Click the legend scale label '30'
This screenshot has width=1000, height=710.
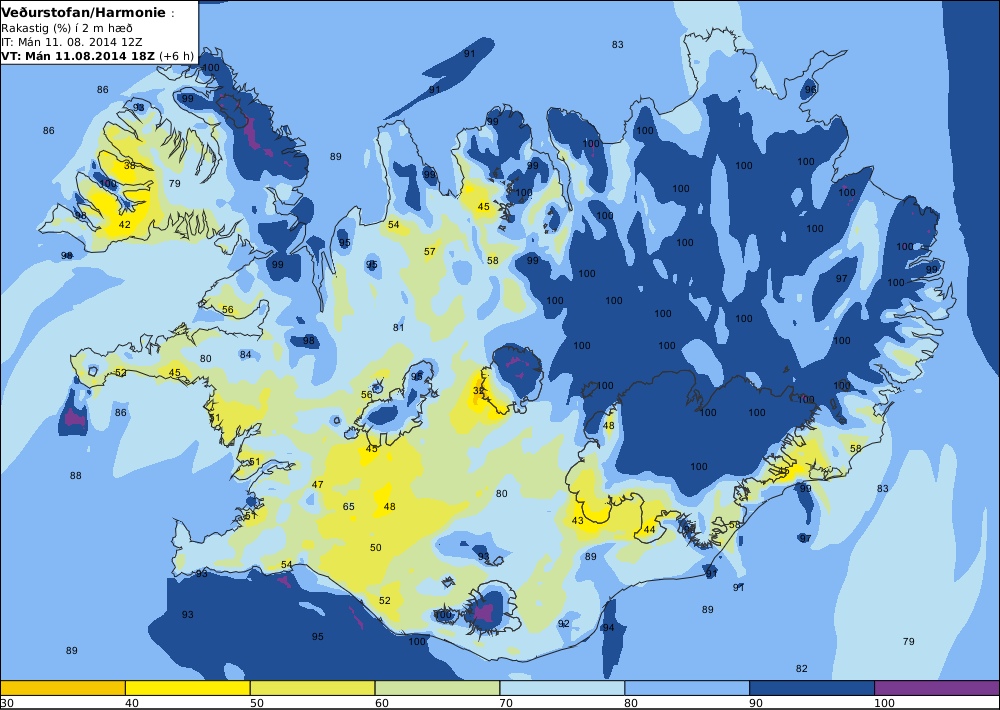tap(7, 703)
